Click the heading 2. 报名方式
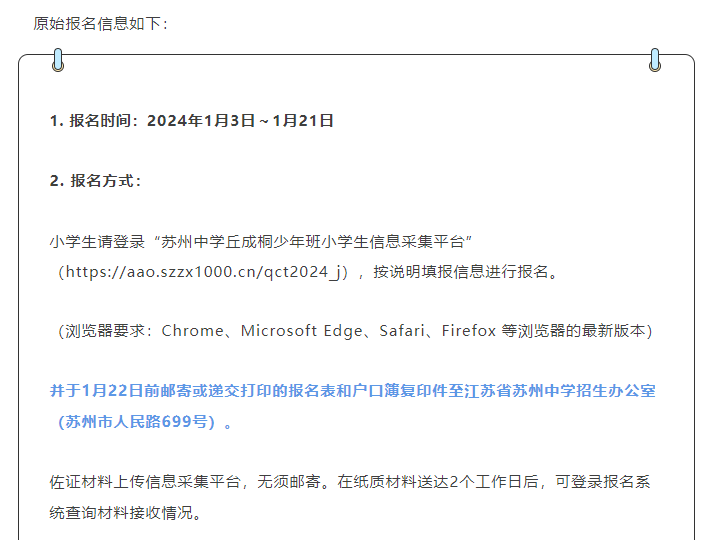Screen dimensions: 714x540 tap(96, 181)
